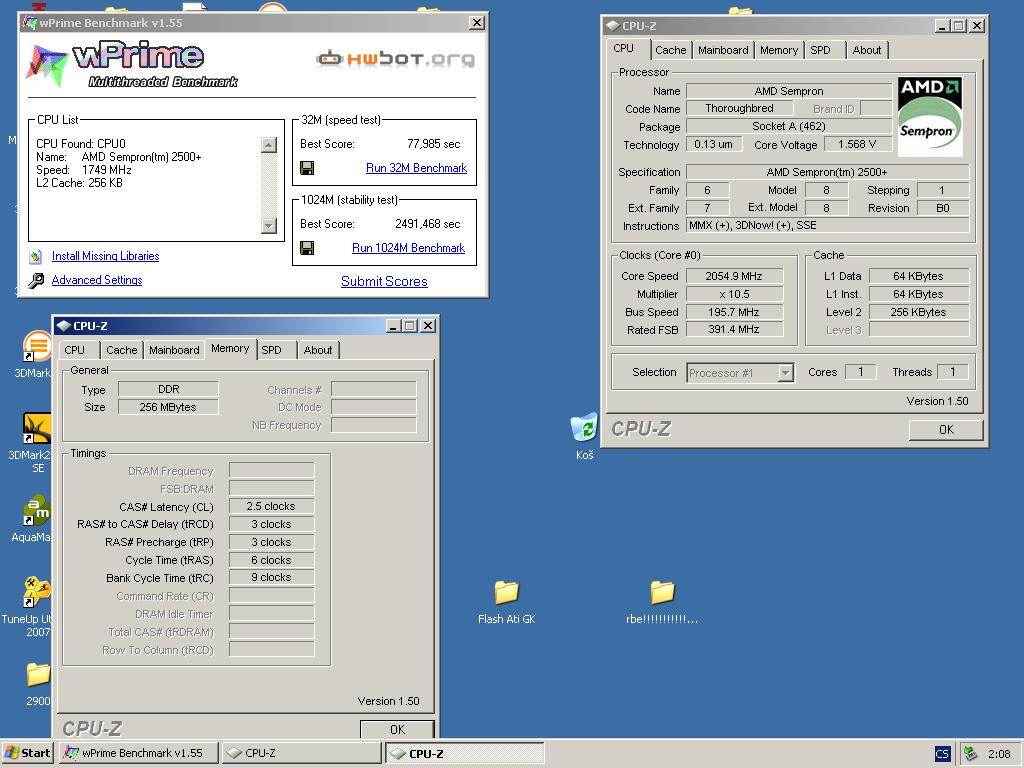1024x768 pixels.
Task: Open the Install Missing Libraries link
Action: (x=105, y=256)
